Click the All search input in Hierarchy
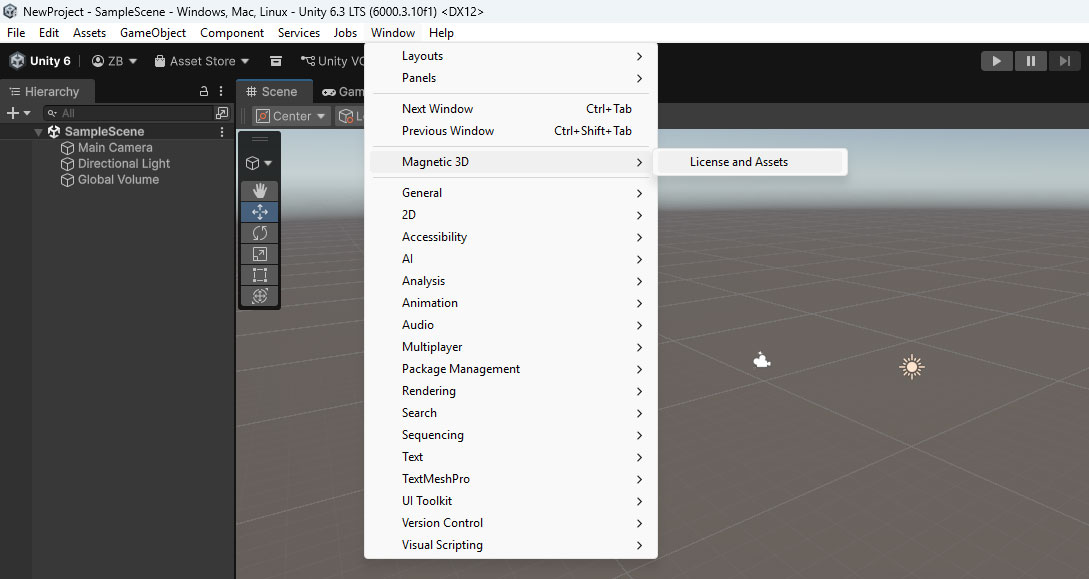1089x579 pixels. 130,113
